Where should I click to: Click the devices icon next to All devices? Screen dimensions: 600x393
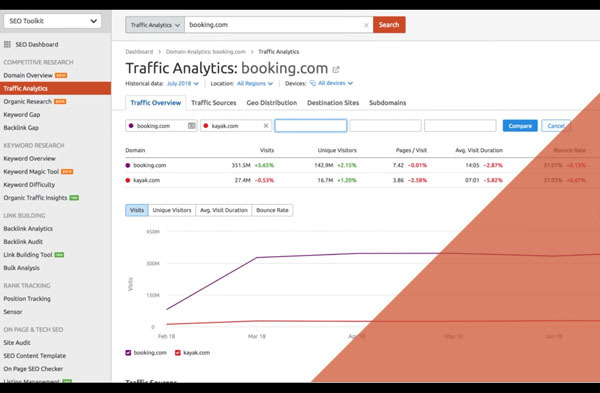[313, 83]
